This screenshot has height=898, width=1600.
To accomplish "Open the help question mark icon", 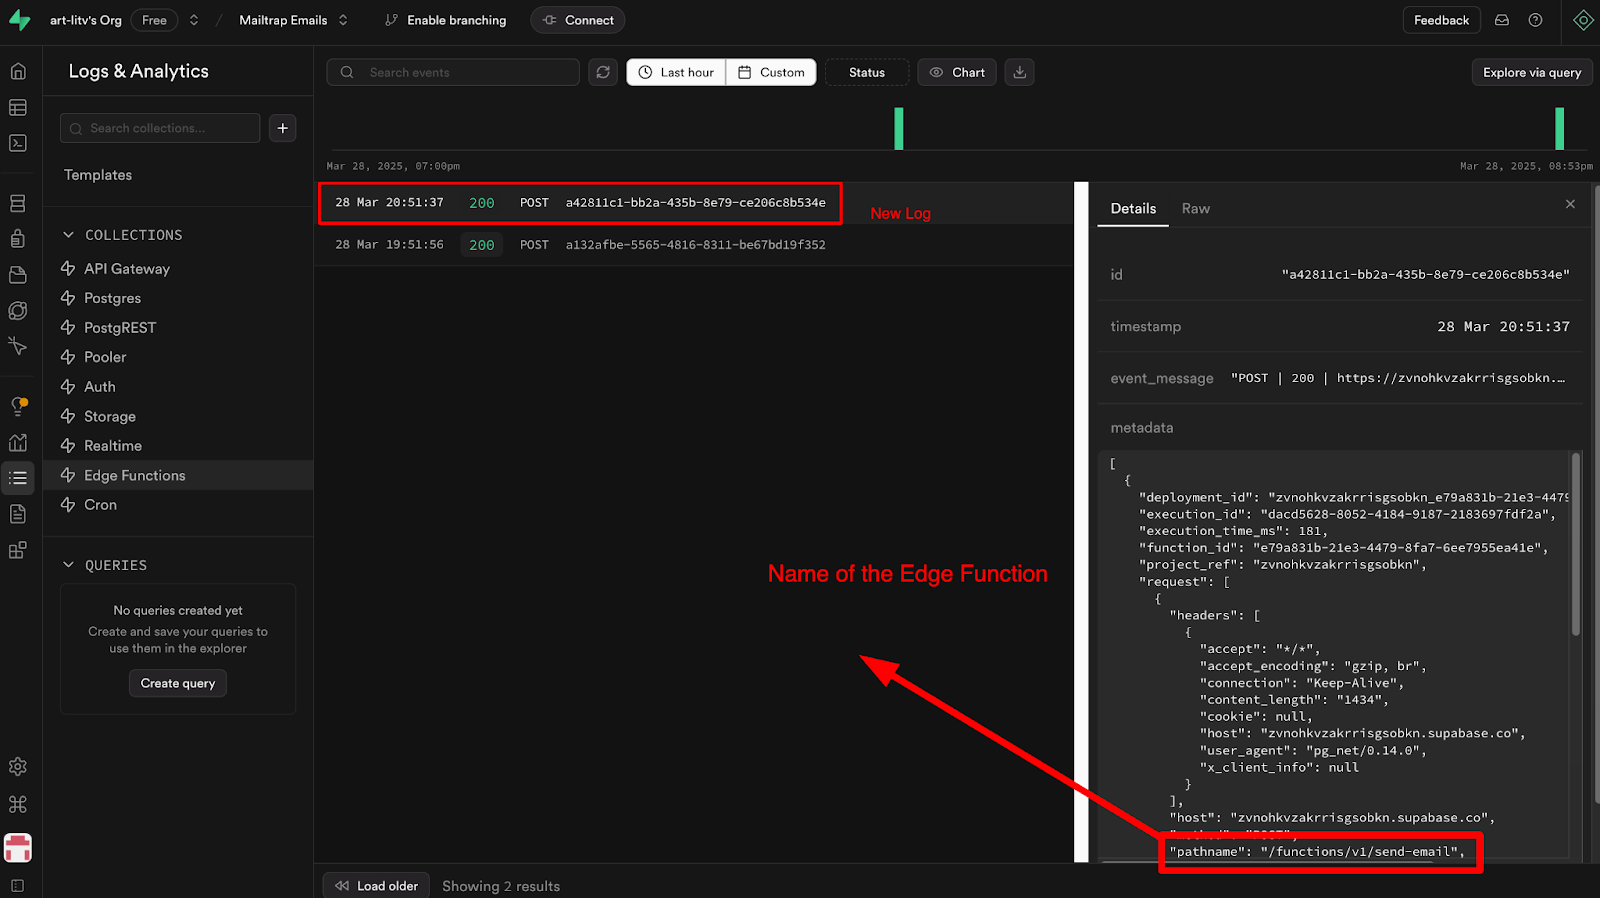I will coord(1536,20).
